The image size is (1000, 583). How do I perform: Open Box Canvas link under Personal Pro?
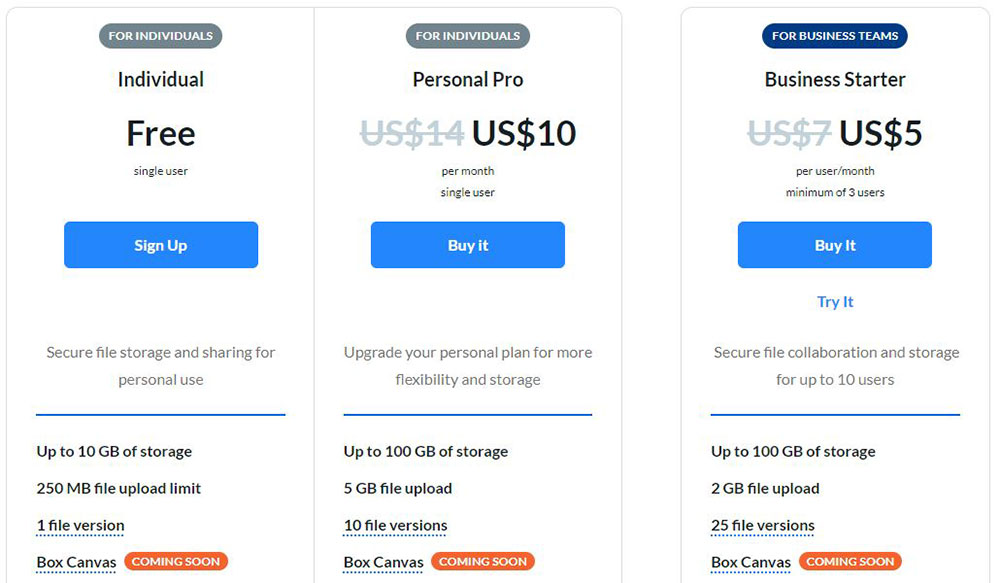pos(384,562)
